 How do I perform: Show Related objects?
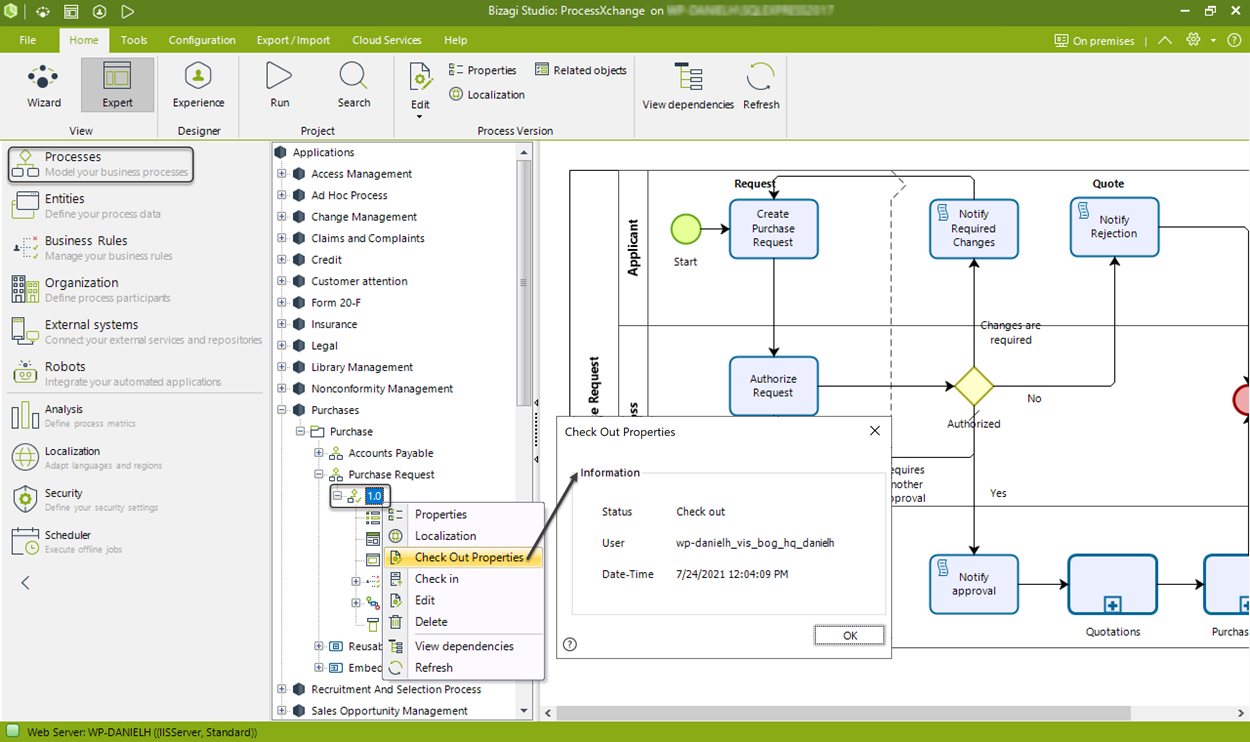point(581,70)
